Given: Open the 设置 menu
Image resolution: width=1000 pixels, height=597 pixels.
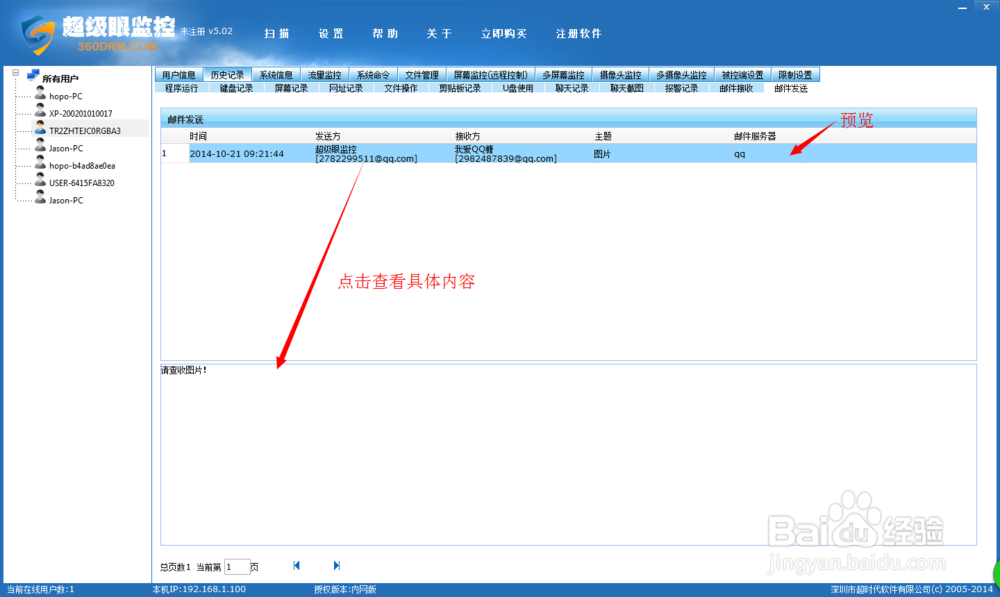Looking at the screenshot, I should [331, 34].
